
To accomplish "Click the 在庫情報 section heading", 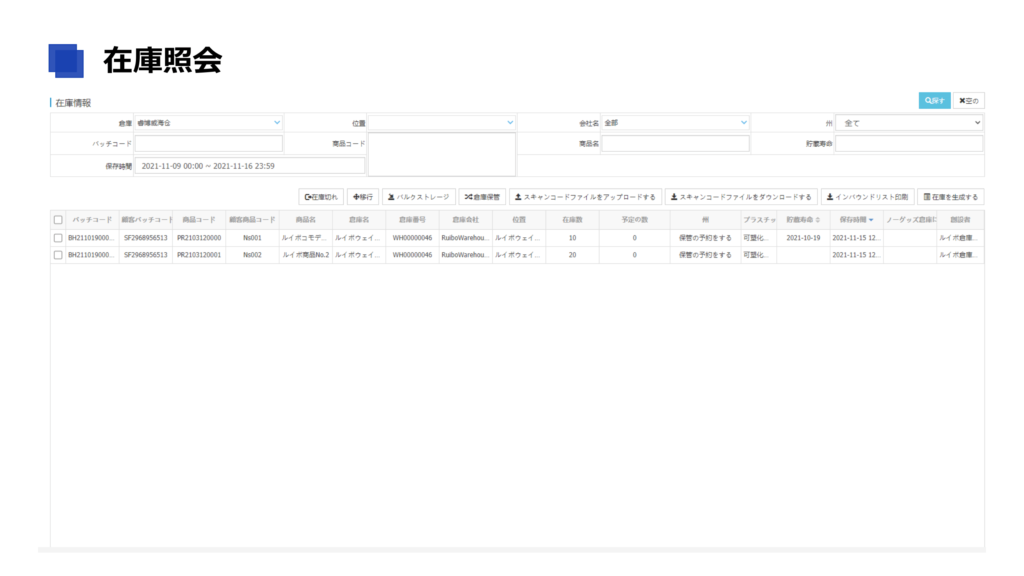I will (x=73, y=103).
